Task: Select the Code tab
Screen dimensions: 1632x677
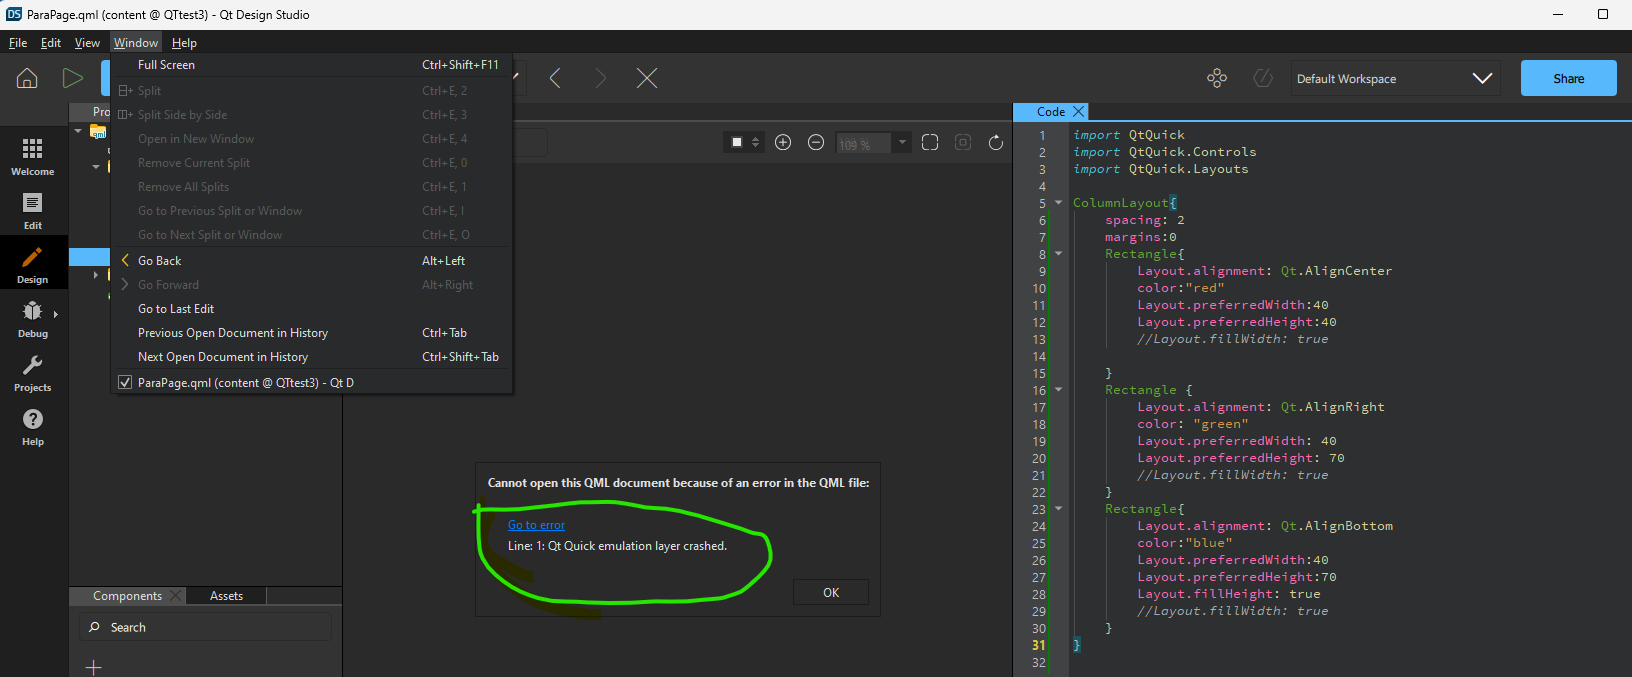Action: point(1050,112)
